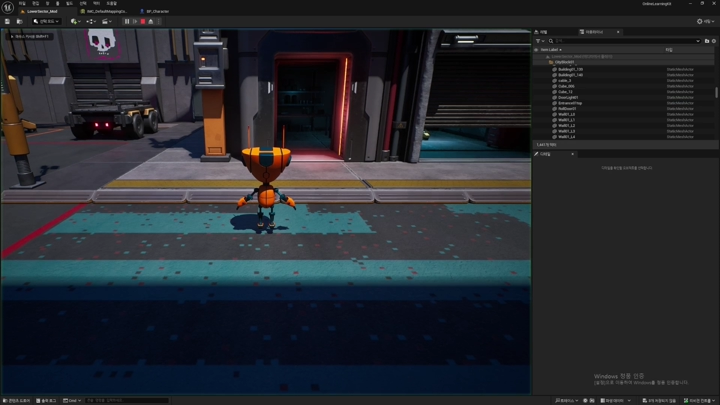Click the mesh icon beside Building01_139

click(554, 69)
